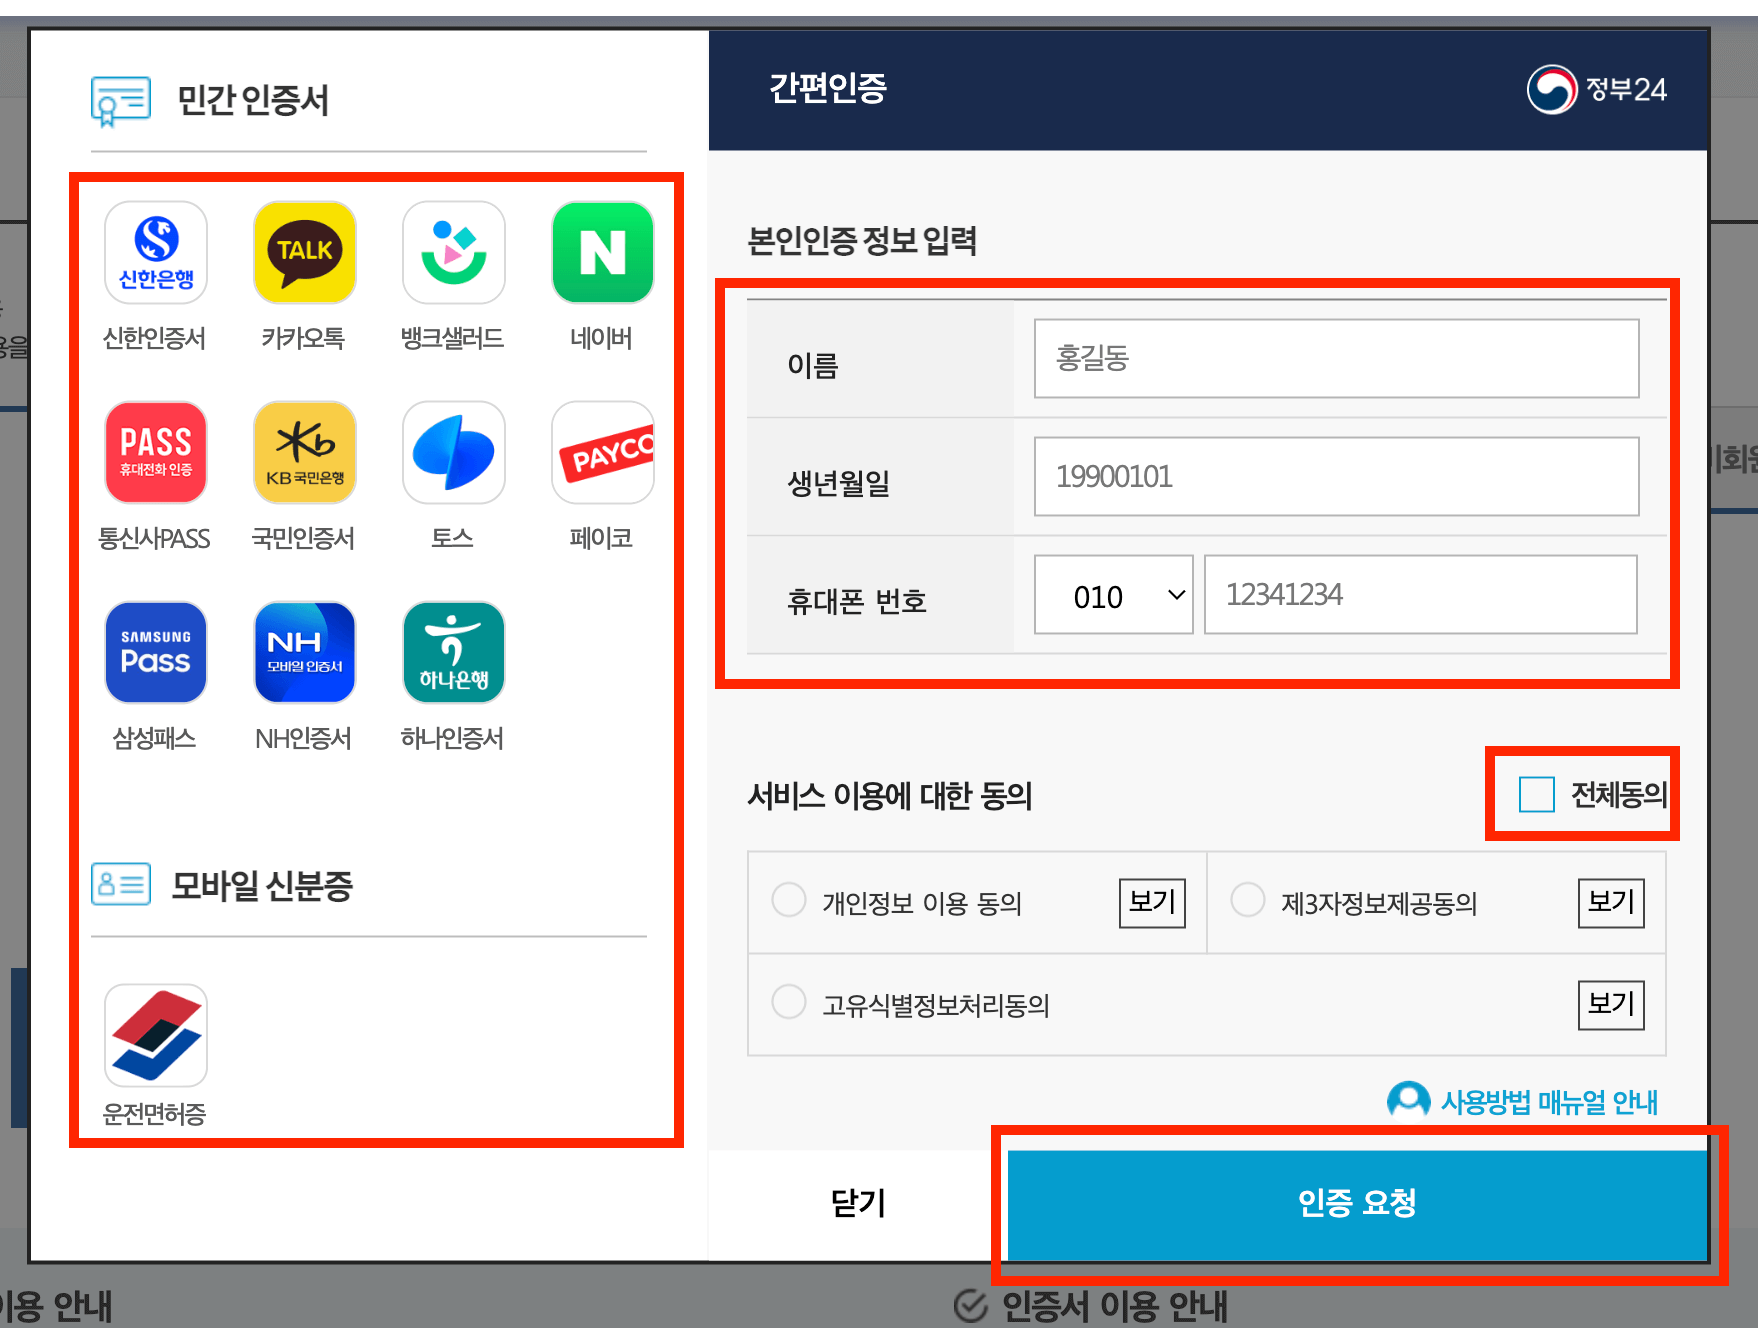This screenshot has width=1758, height=1328.
Task: Check the 전체동의 checkbox
Action: click(x=1536, y=795)
